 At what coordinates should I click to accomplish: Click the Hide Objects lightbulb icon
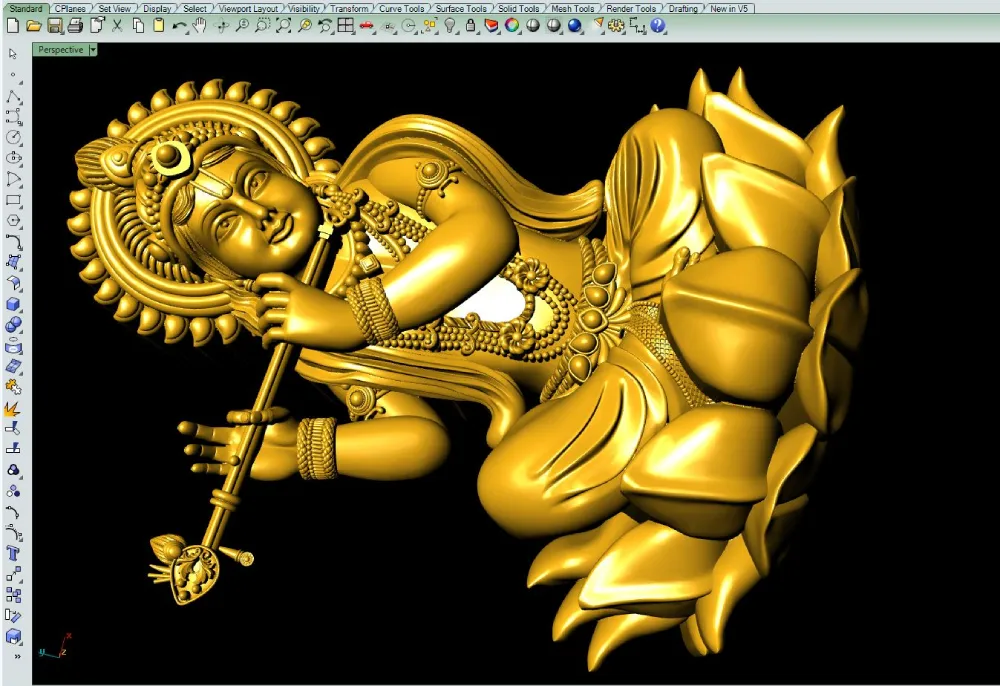pos(450,26)
